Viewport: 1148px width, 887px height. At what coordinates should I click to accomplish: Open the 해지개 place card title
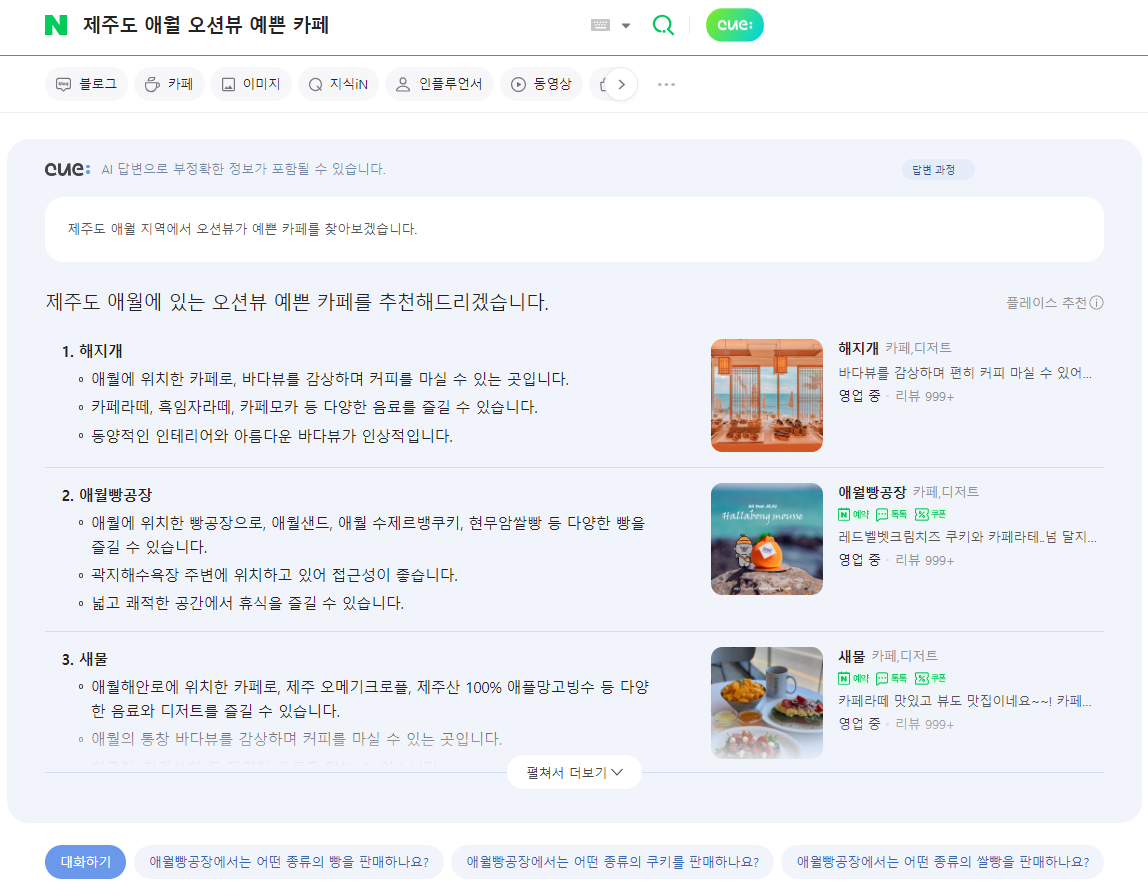coord(858,348)
